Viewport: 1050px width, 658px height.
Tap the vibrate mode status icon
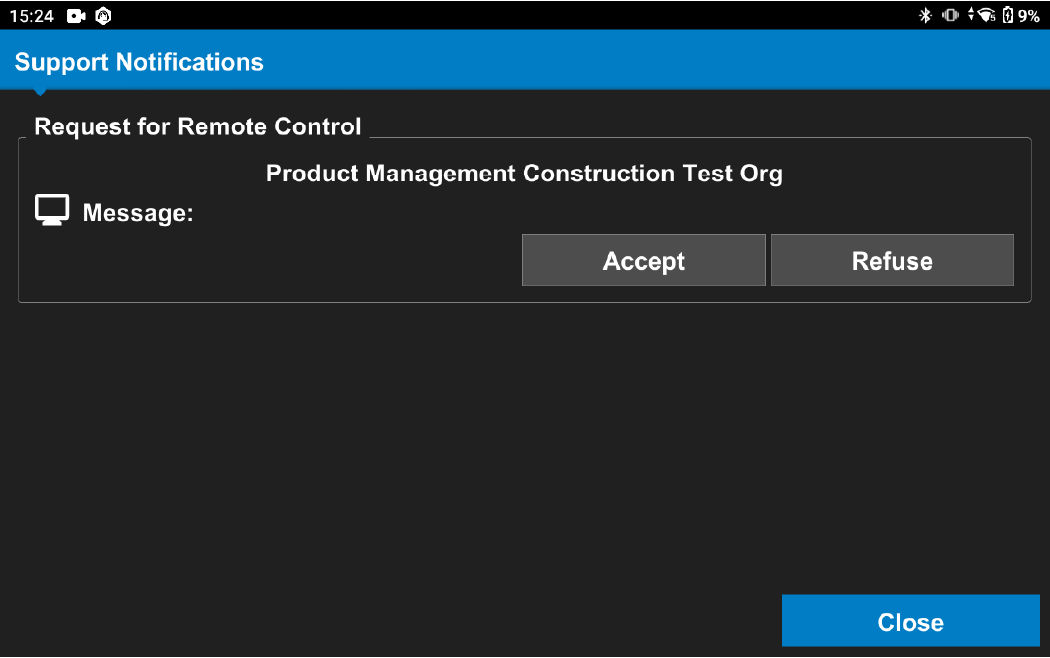[x=949, y=15]
